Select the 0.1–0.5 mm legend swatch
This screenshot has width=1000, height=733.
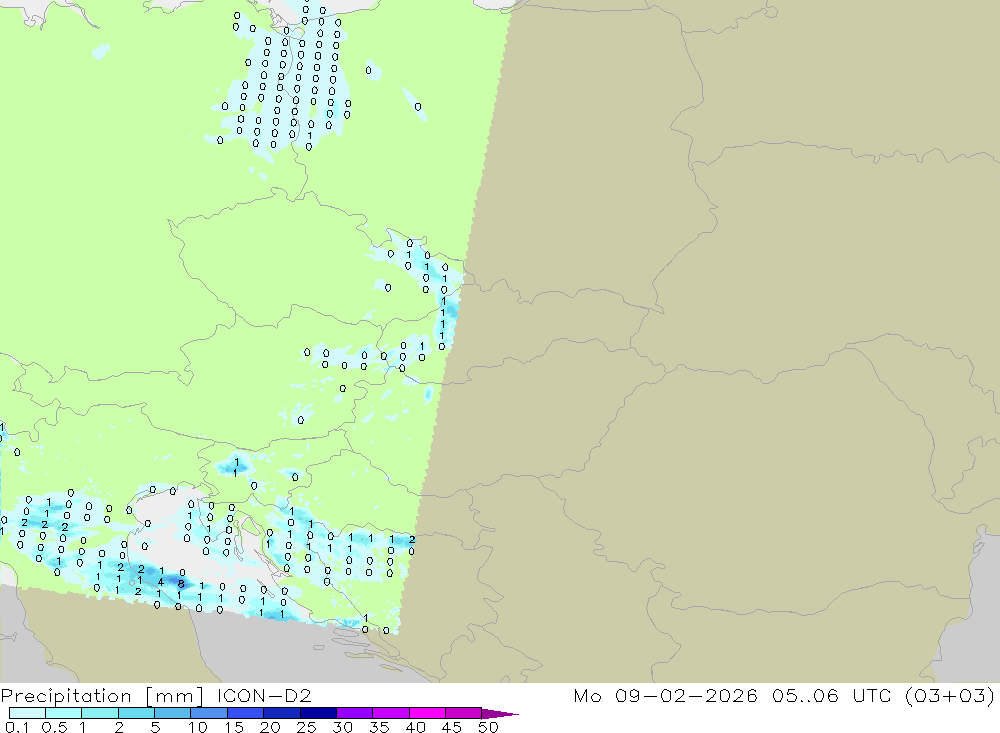point(27,713)
